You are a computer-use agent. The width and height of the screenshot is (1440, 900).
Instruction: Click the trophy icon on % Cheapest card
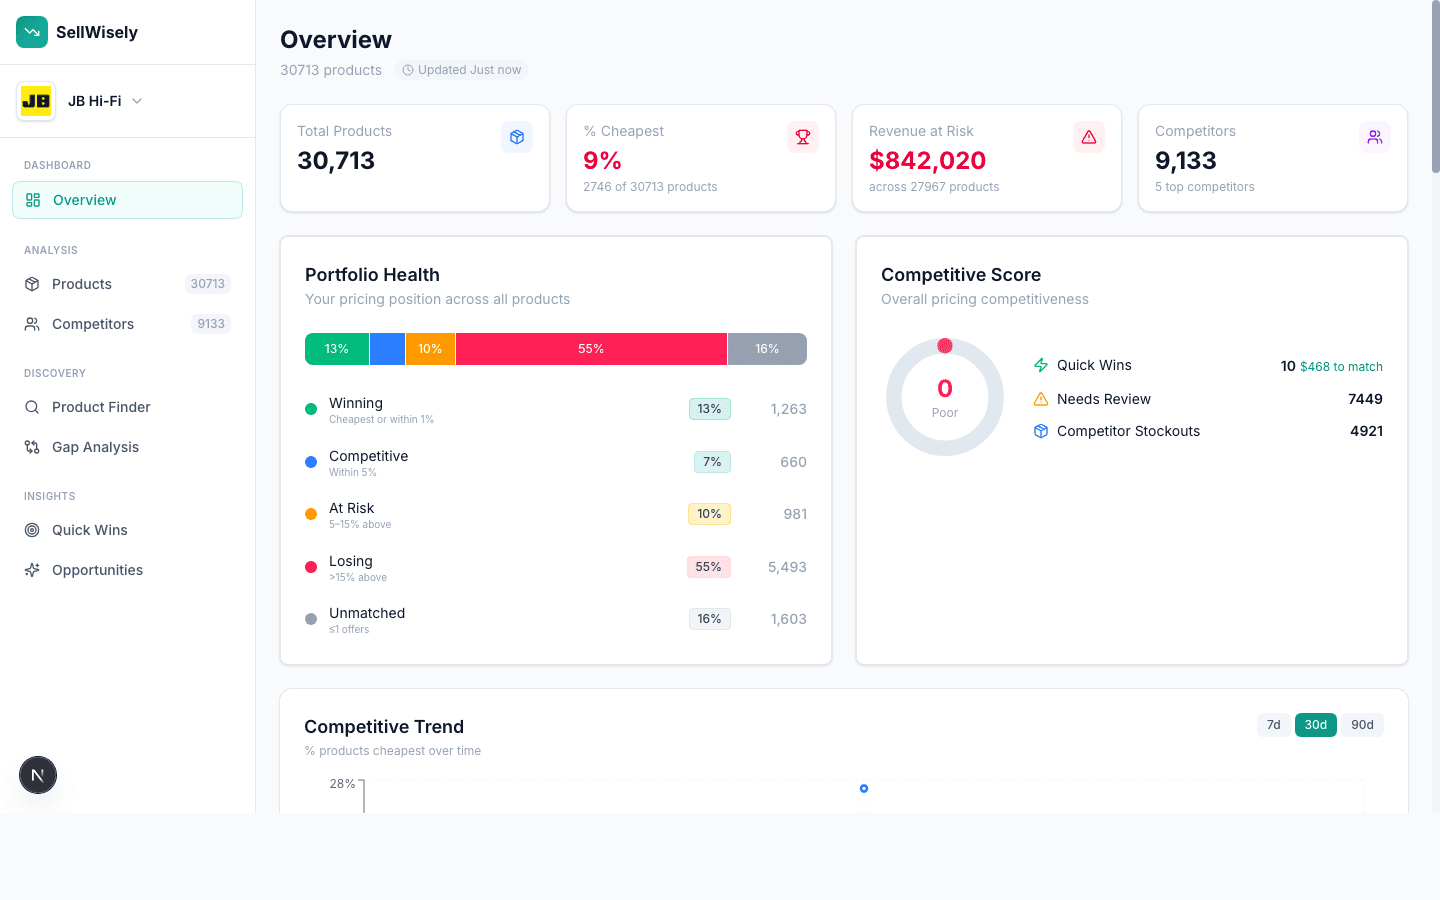[x=802, y=137]
